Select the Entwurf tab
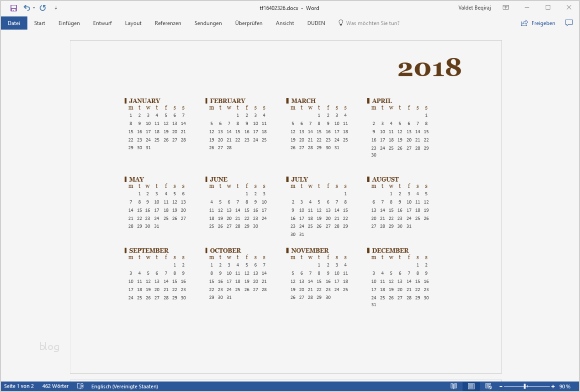The height and width of the screenshot is (392, 580). tap(102, 23)
